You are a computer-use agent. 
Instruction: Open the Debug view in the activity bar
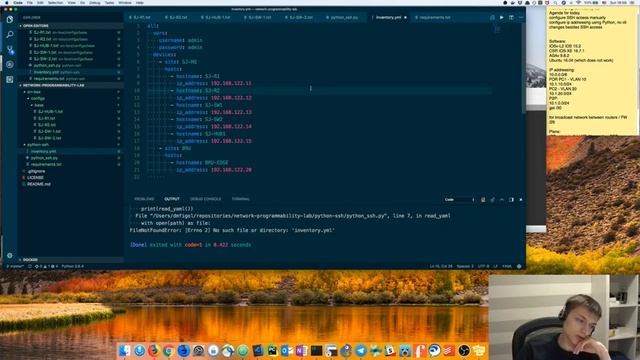point(10,64)
